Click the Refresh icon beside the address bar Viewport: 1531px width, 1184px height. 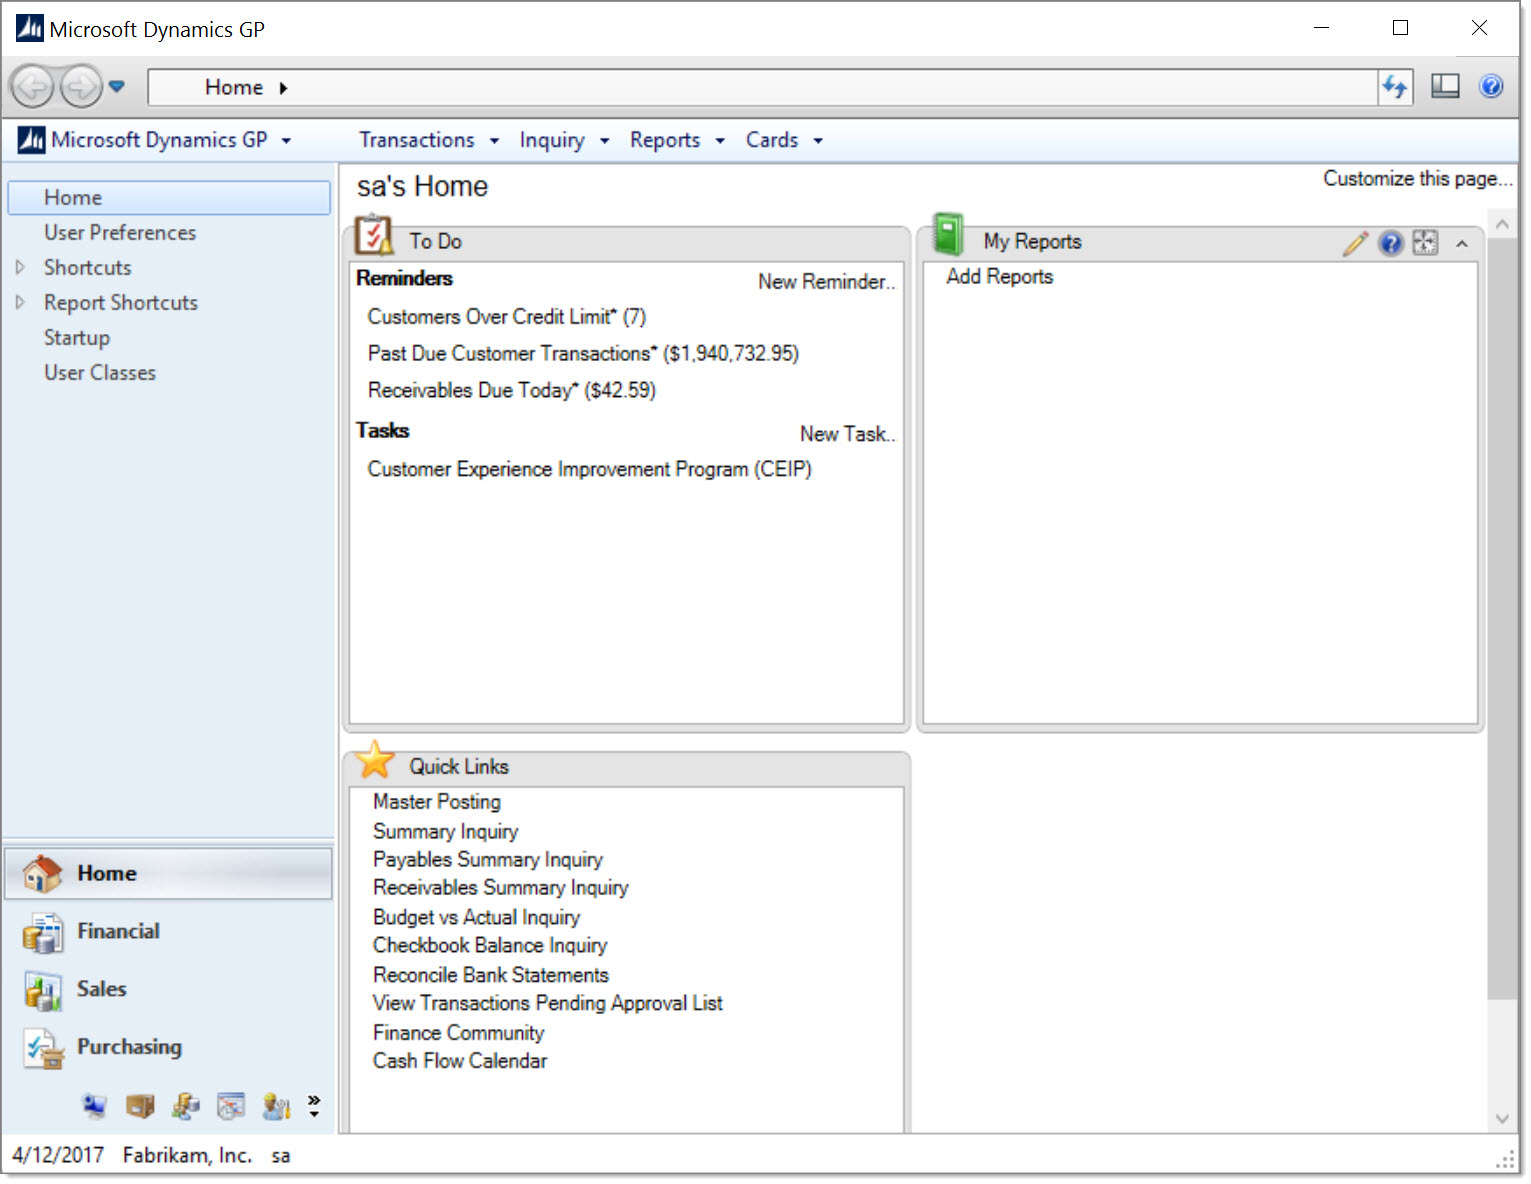click(x=1395, y=87)
